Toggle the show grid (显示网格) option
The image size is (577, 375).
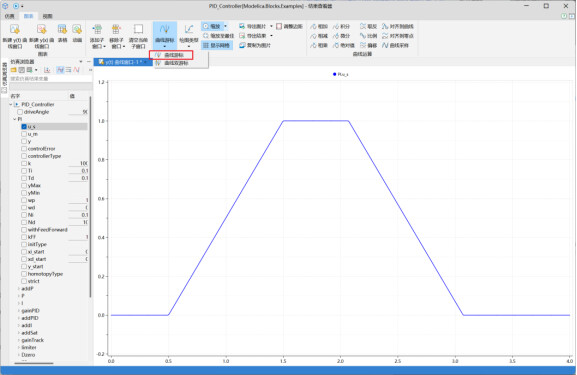(x=217, y=46)
